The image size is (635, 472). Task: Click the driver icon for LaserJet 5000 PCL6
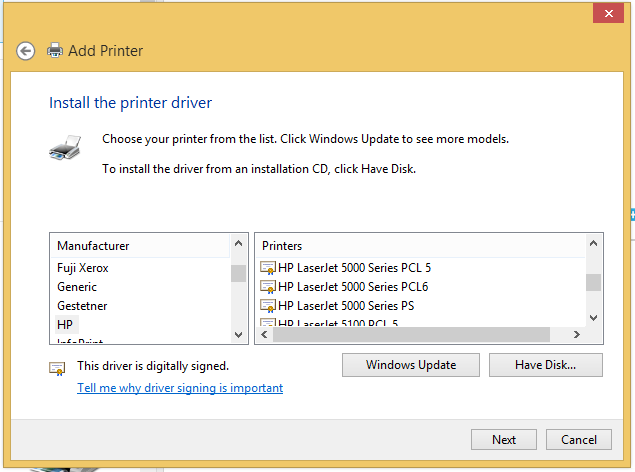[x=268, y=287]
